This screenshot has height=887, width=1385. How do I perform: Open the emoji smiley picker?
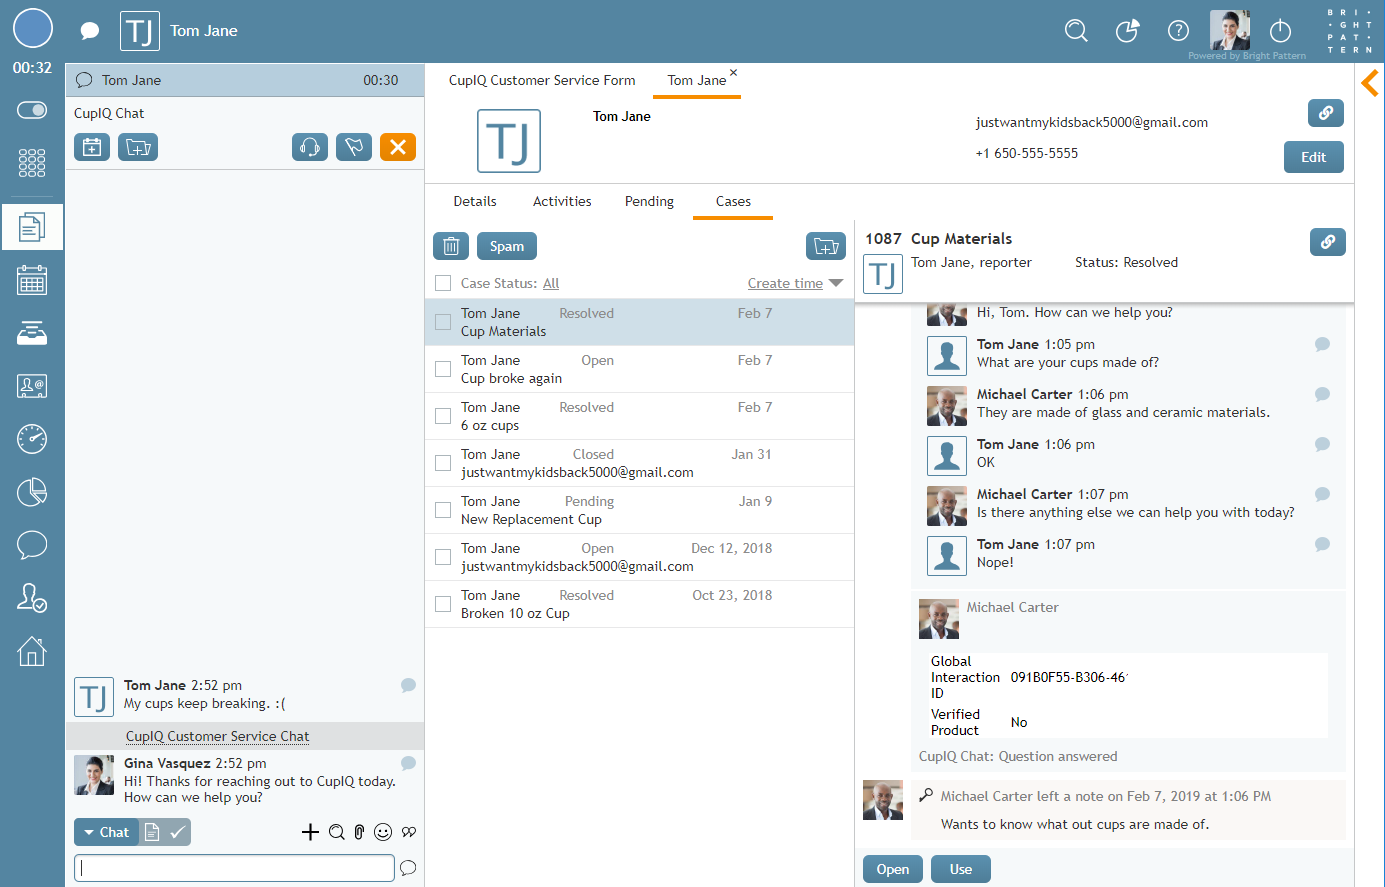point(383,832)
